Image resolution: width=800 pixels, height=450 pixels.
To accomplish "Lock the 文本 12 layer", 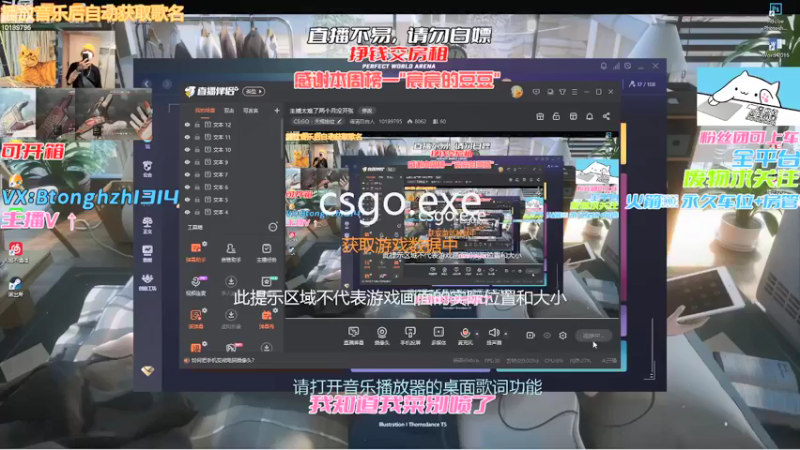I will click(197, 124).
